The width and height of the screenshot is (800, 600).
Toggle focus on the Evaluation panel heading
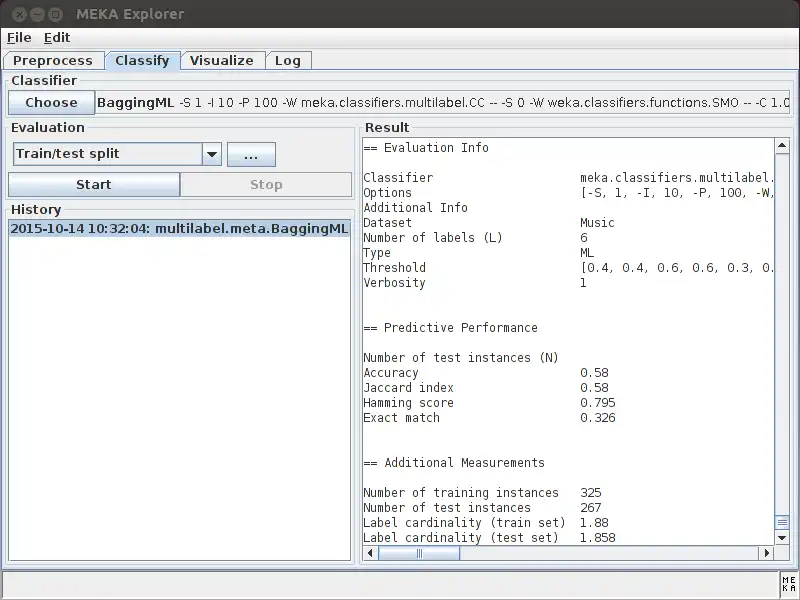[x=47, y=127]
